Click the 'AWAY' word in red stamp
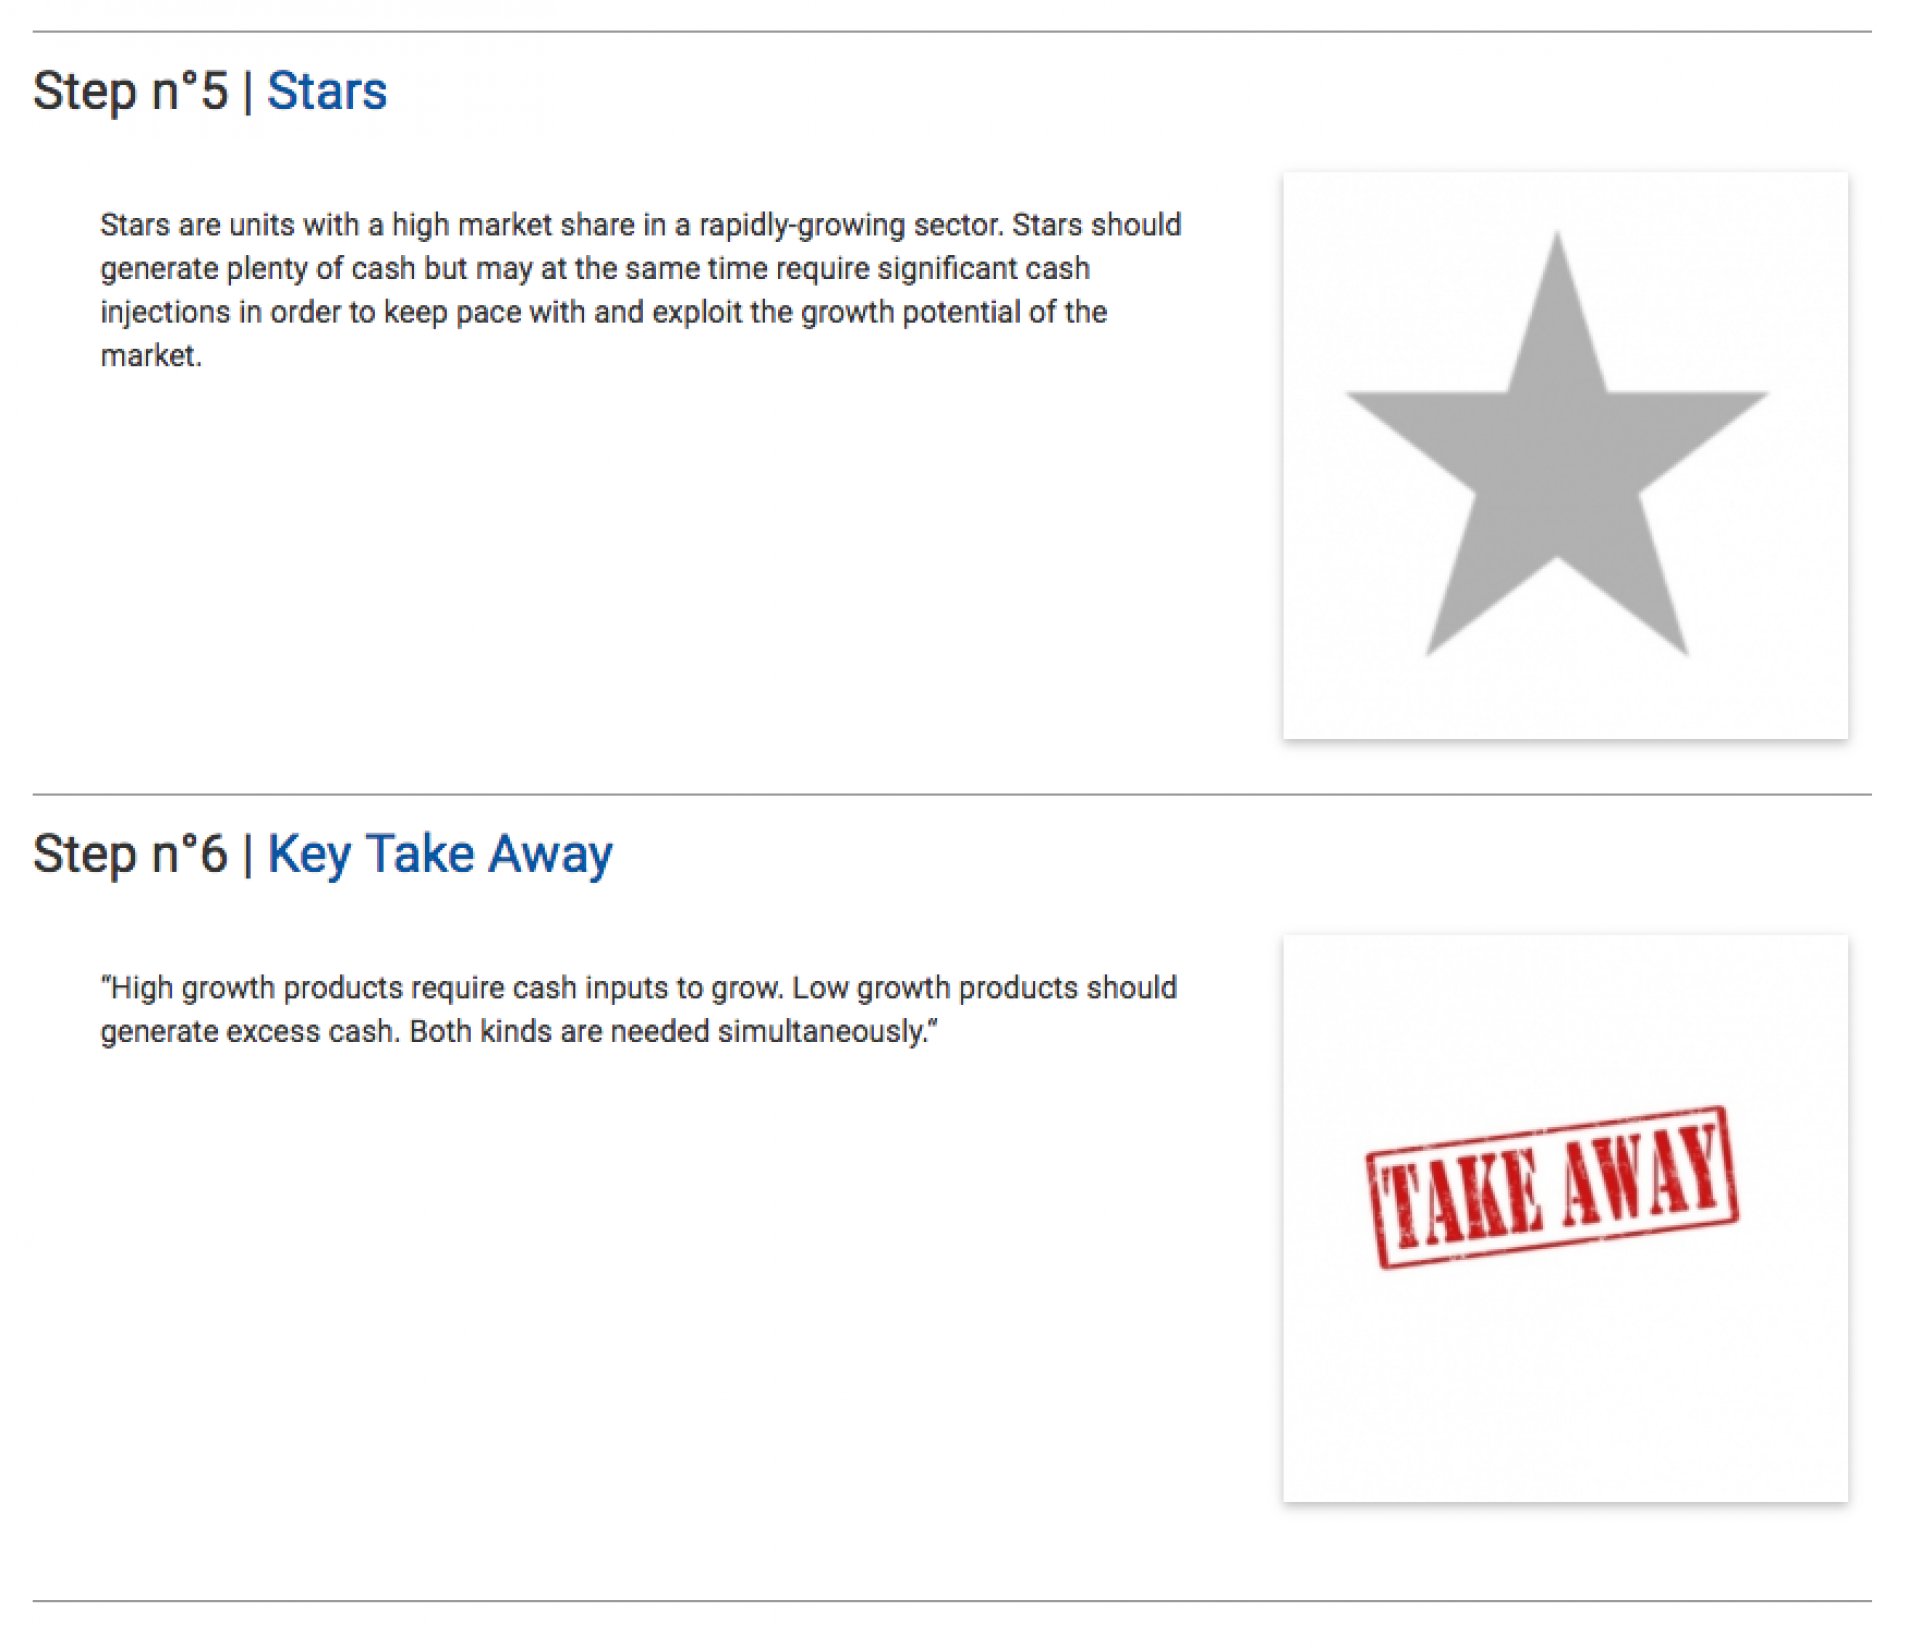 [x=1643, y=1172]
